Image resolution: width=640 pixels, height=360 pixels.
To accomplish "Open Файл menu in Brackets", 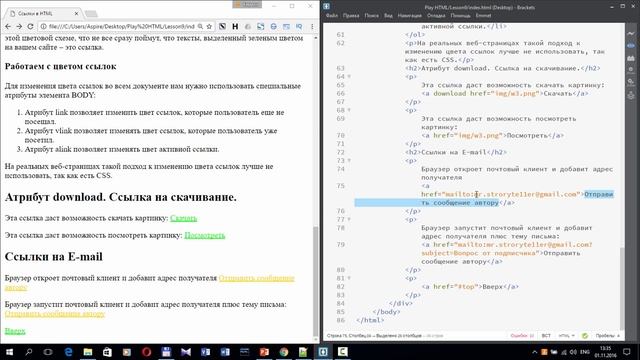I will pyautogui.click(x=332, y=16).
